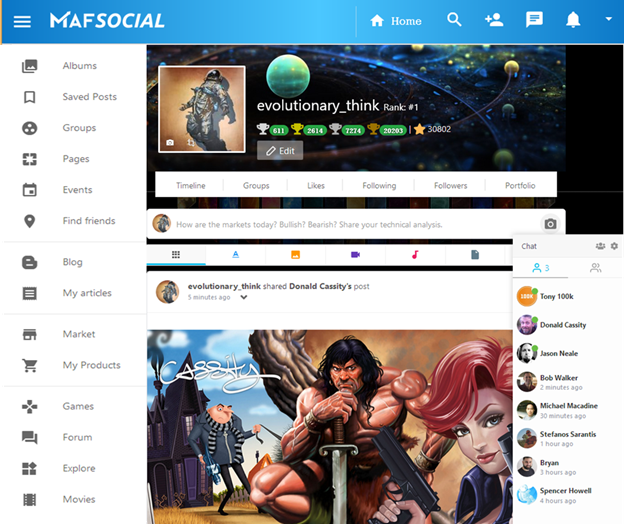Open chat with Spencer Howell
Screen dimensions: 624x524
[x=567, y=495]
